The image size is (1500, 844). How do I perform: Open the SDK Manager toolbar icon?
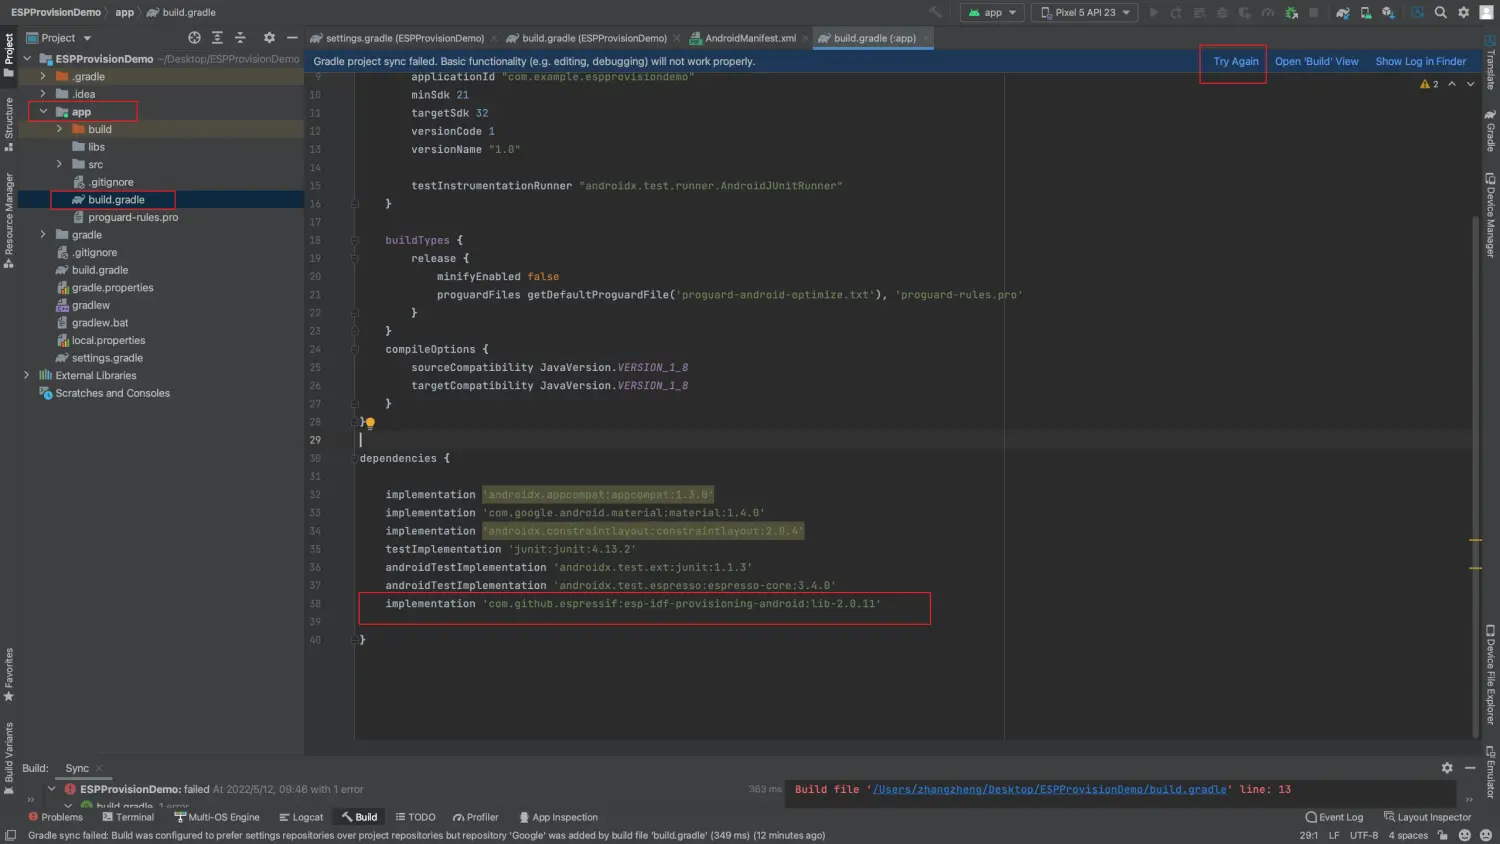pyautogui.click(x=1389, y=13)
